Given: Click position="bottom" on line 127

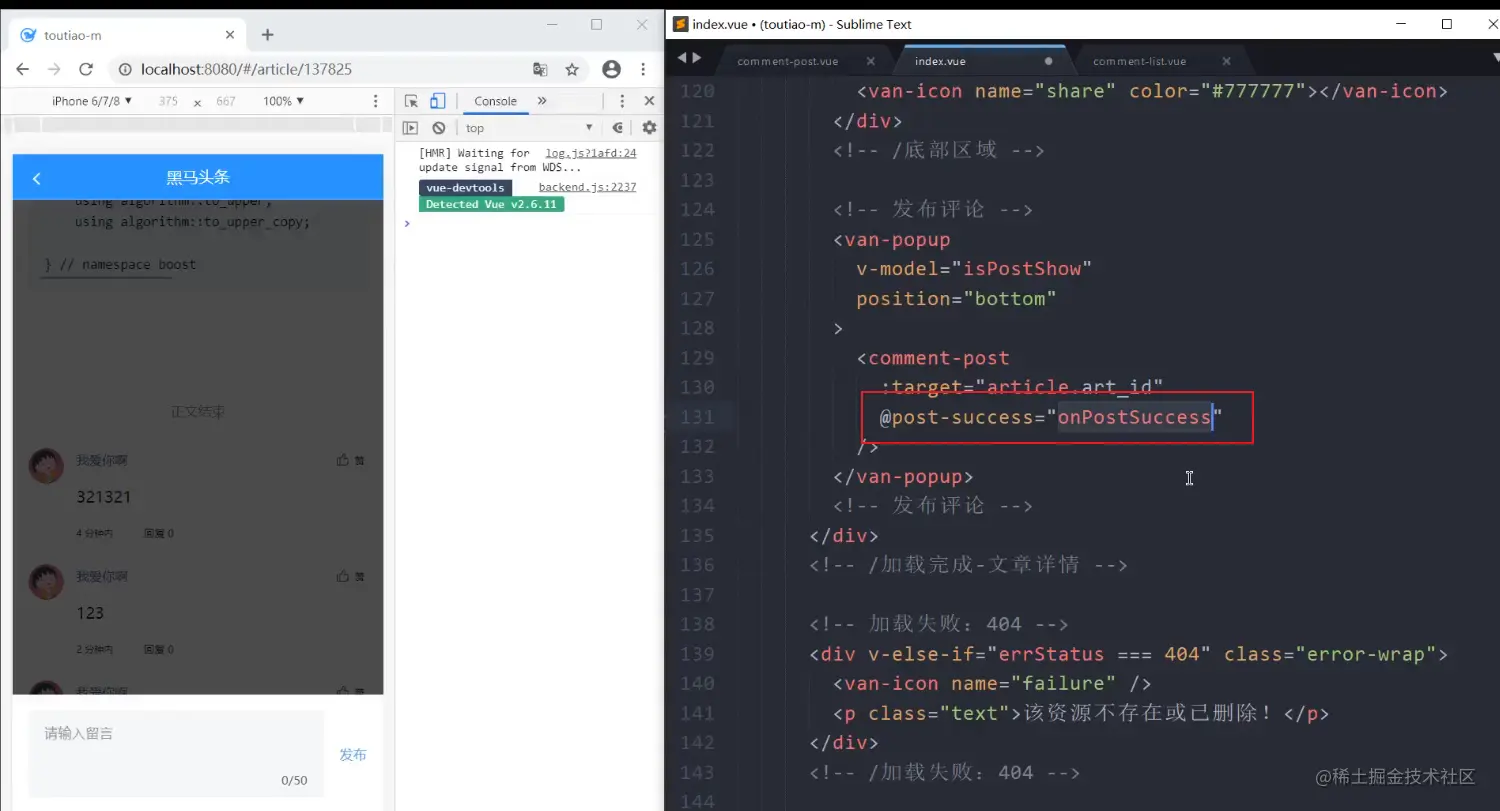Looking at the screenshot, I should [x=956, y=299].
